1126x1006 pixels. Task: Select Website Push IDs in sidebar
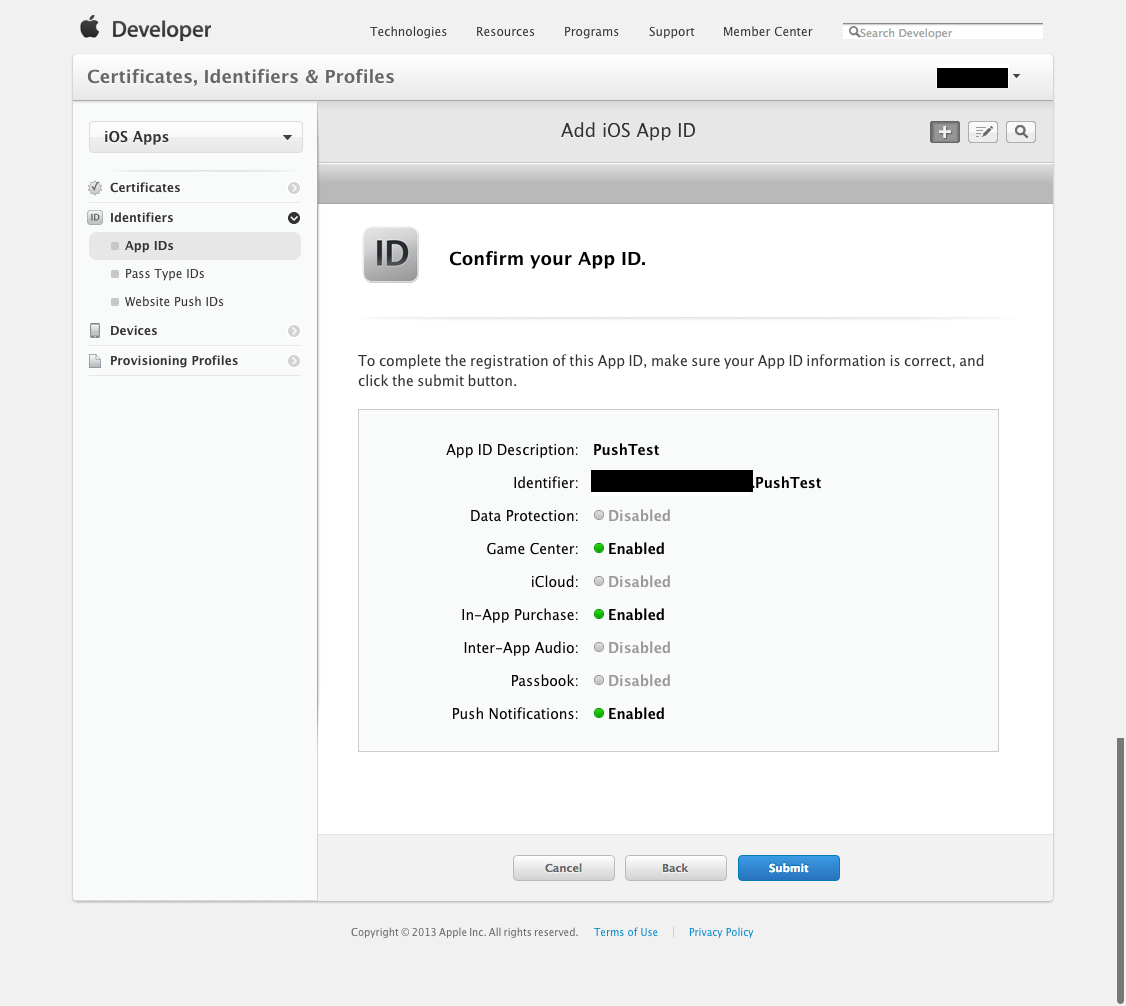[174, 302]
